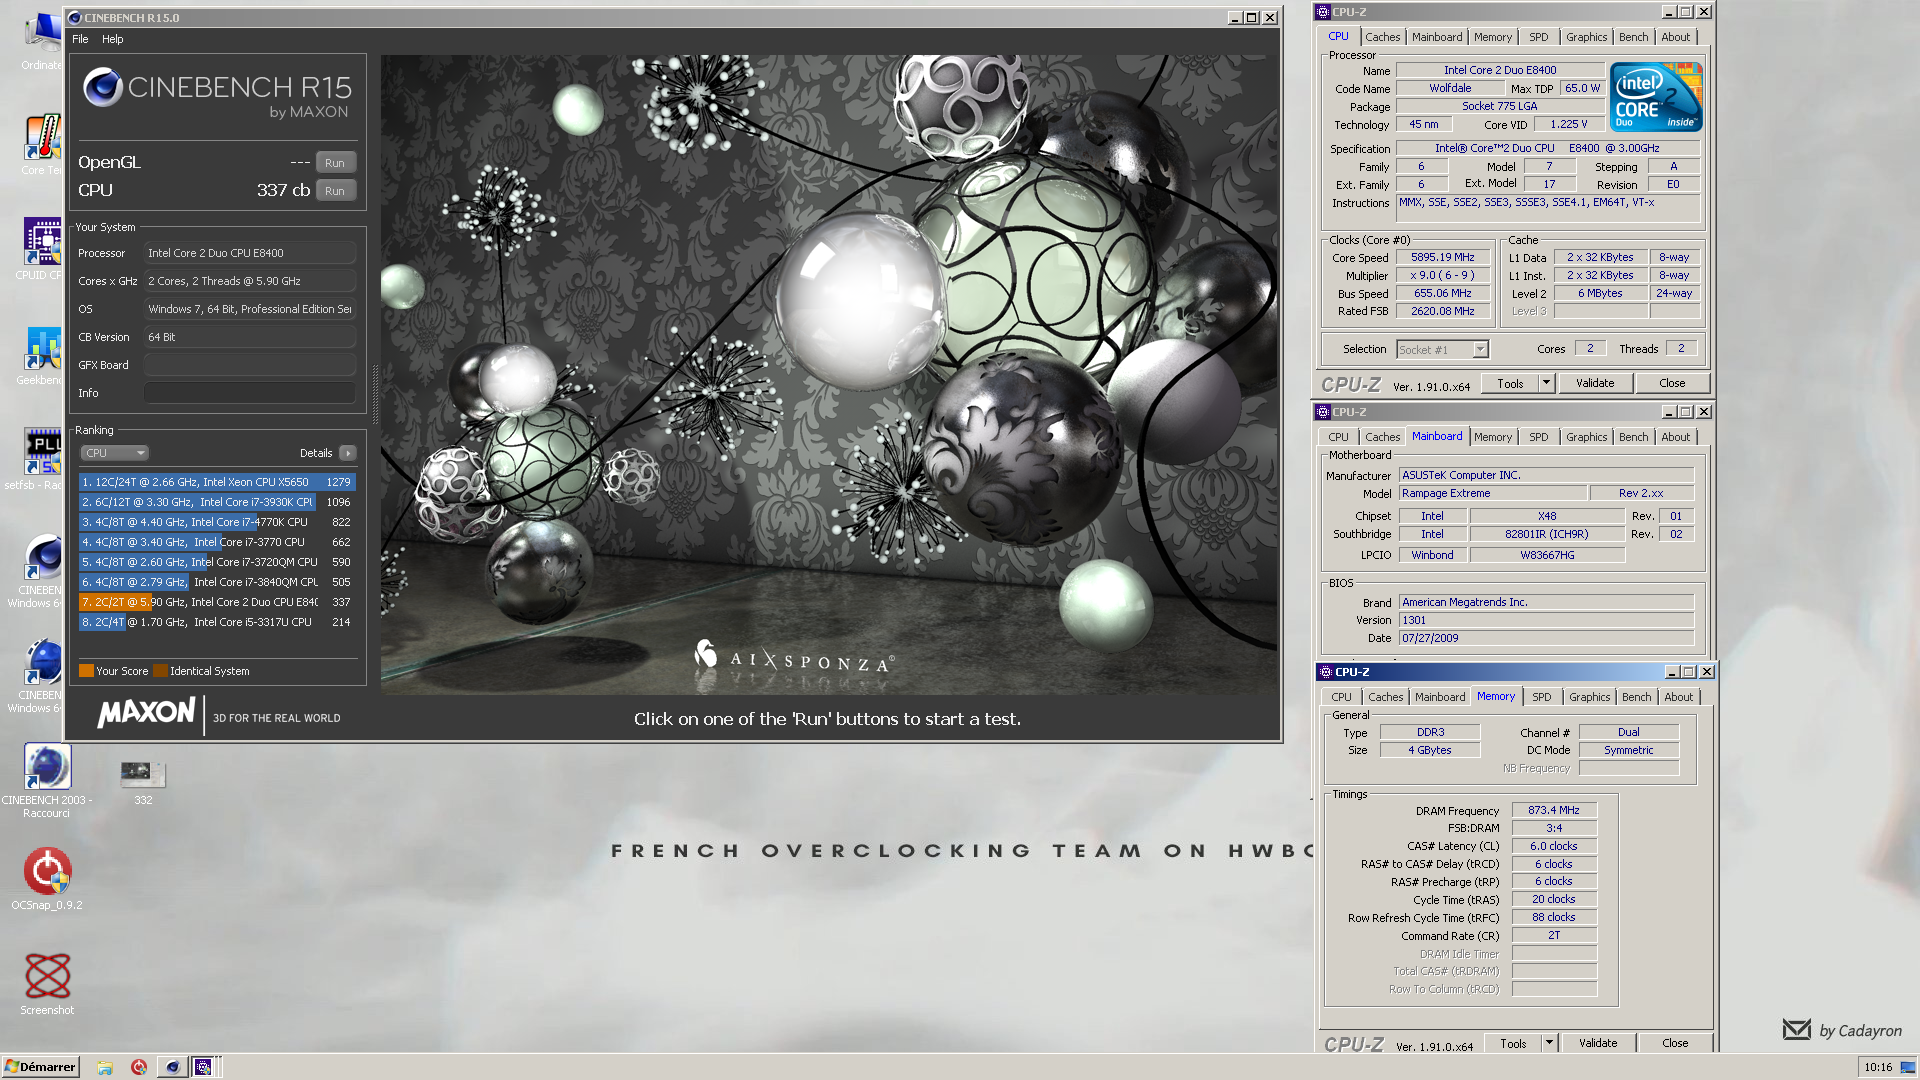The width and height of the screenshot is (1920, 1080).
Task: Open Graphics tab in Mainboard CPU-Z window
Action: (1587, 437)
